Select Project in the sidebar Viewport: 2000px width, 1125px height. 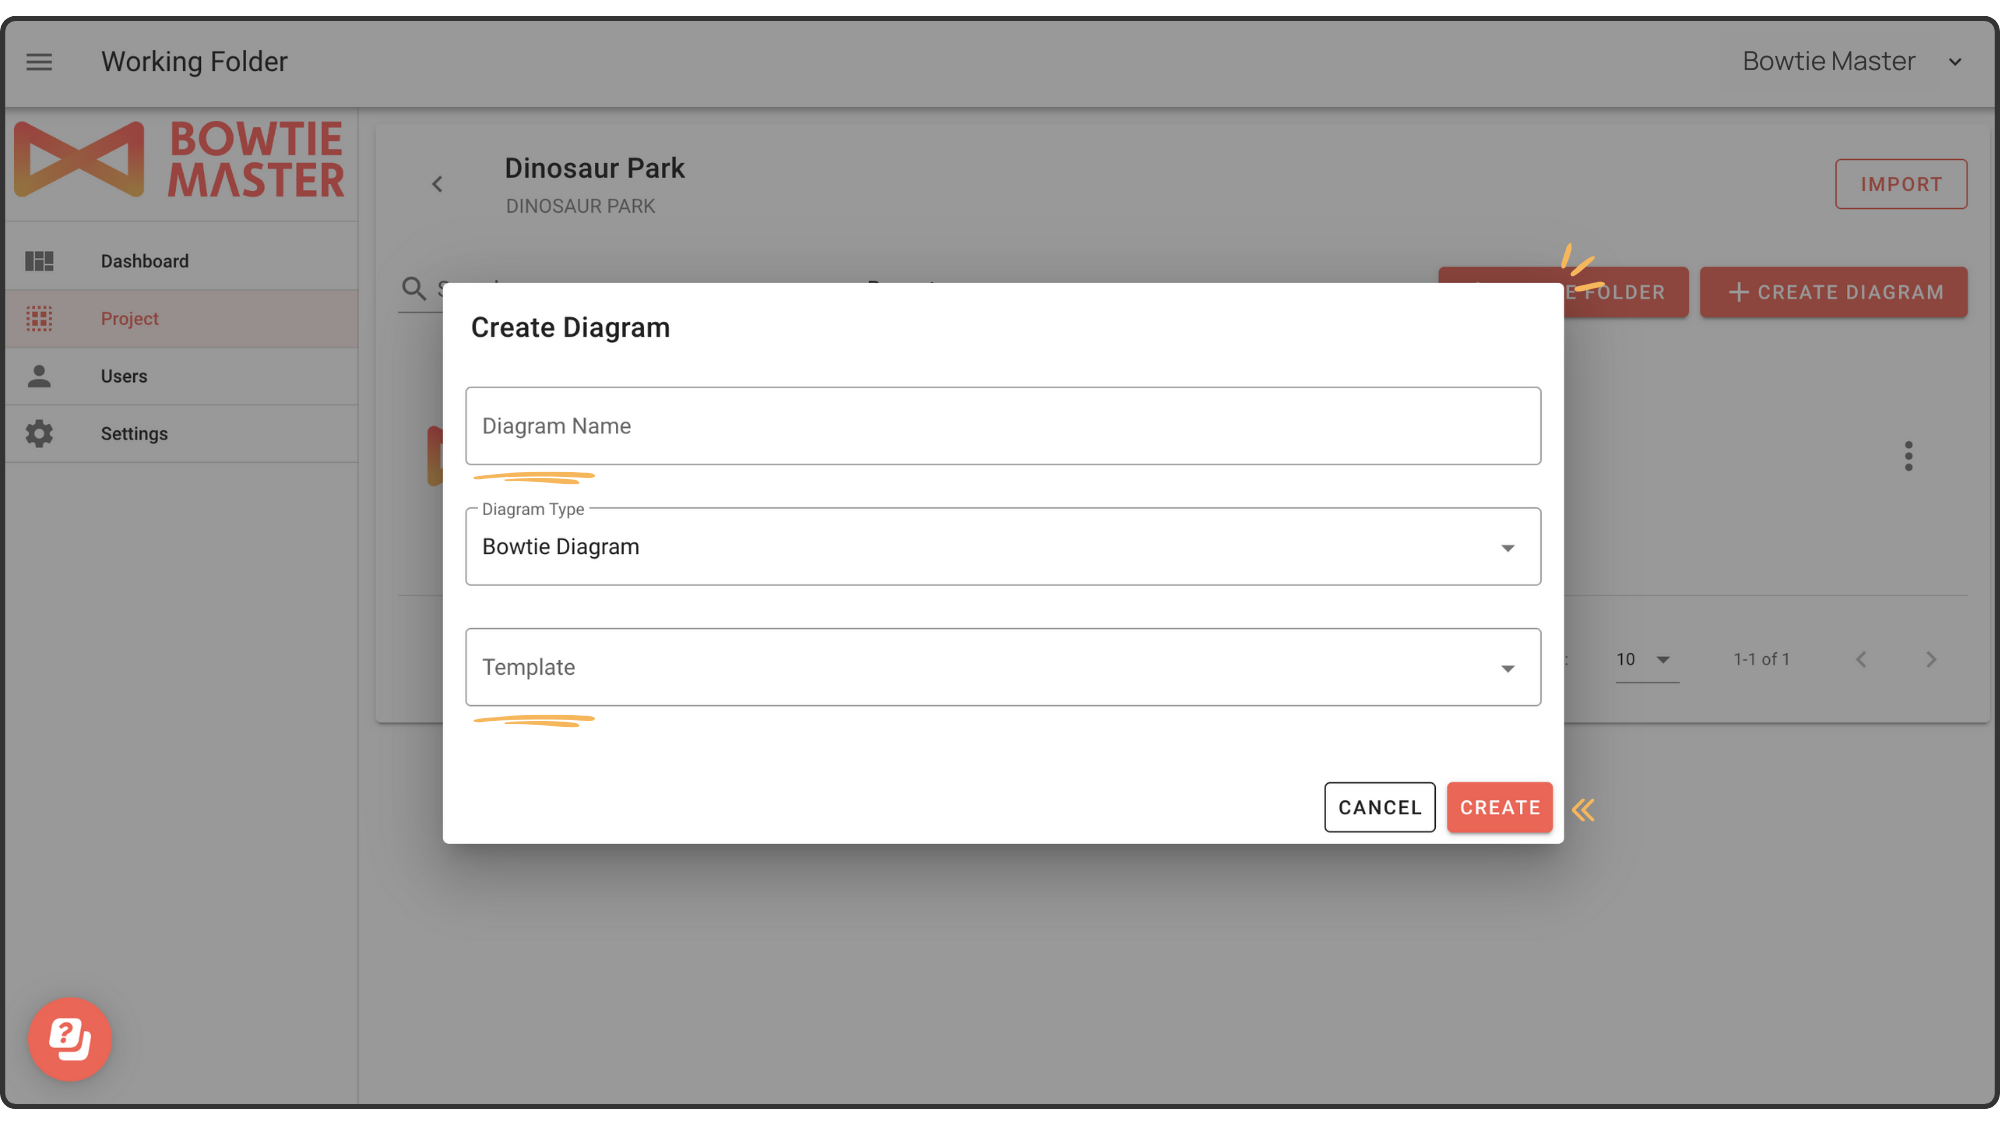pyautogui.click(x=129, y=318)
